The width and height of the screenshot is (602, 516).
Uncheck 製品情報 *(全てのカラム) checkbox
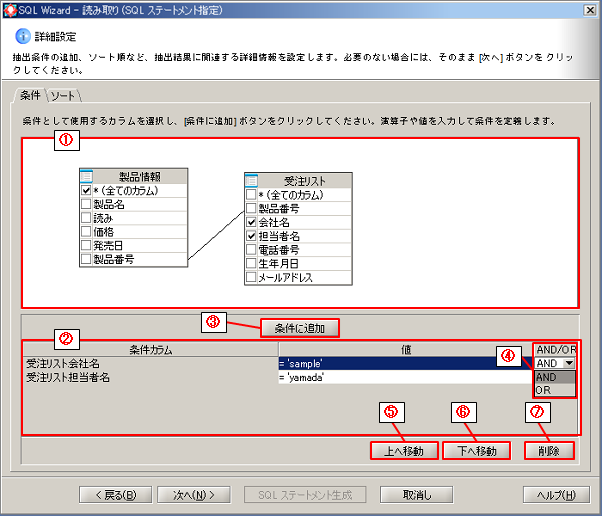(86, 189)
